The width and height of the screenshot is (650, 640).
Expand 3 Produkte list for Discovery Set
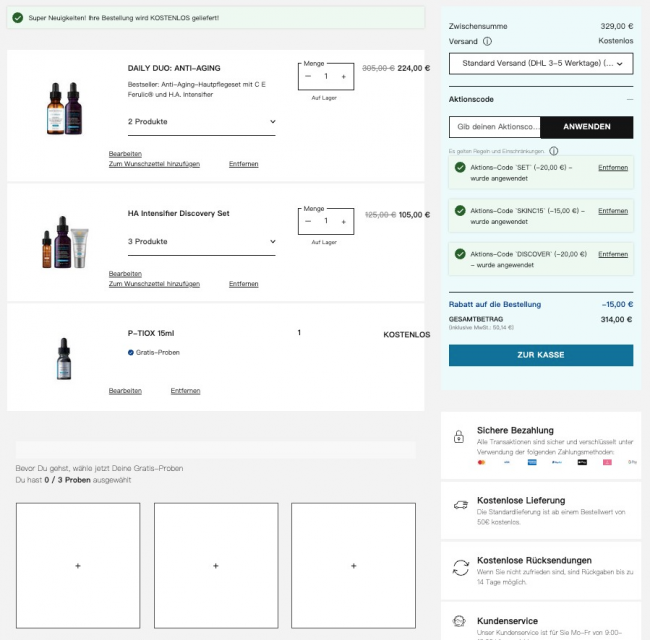[x=201, y=242]
